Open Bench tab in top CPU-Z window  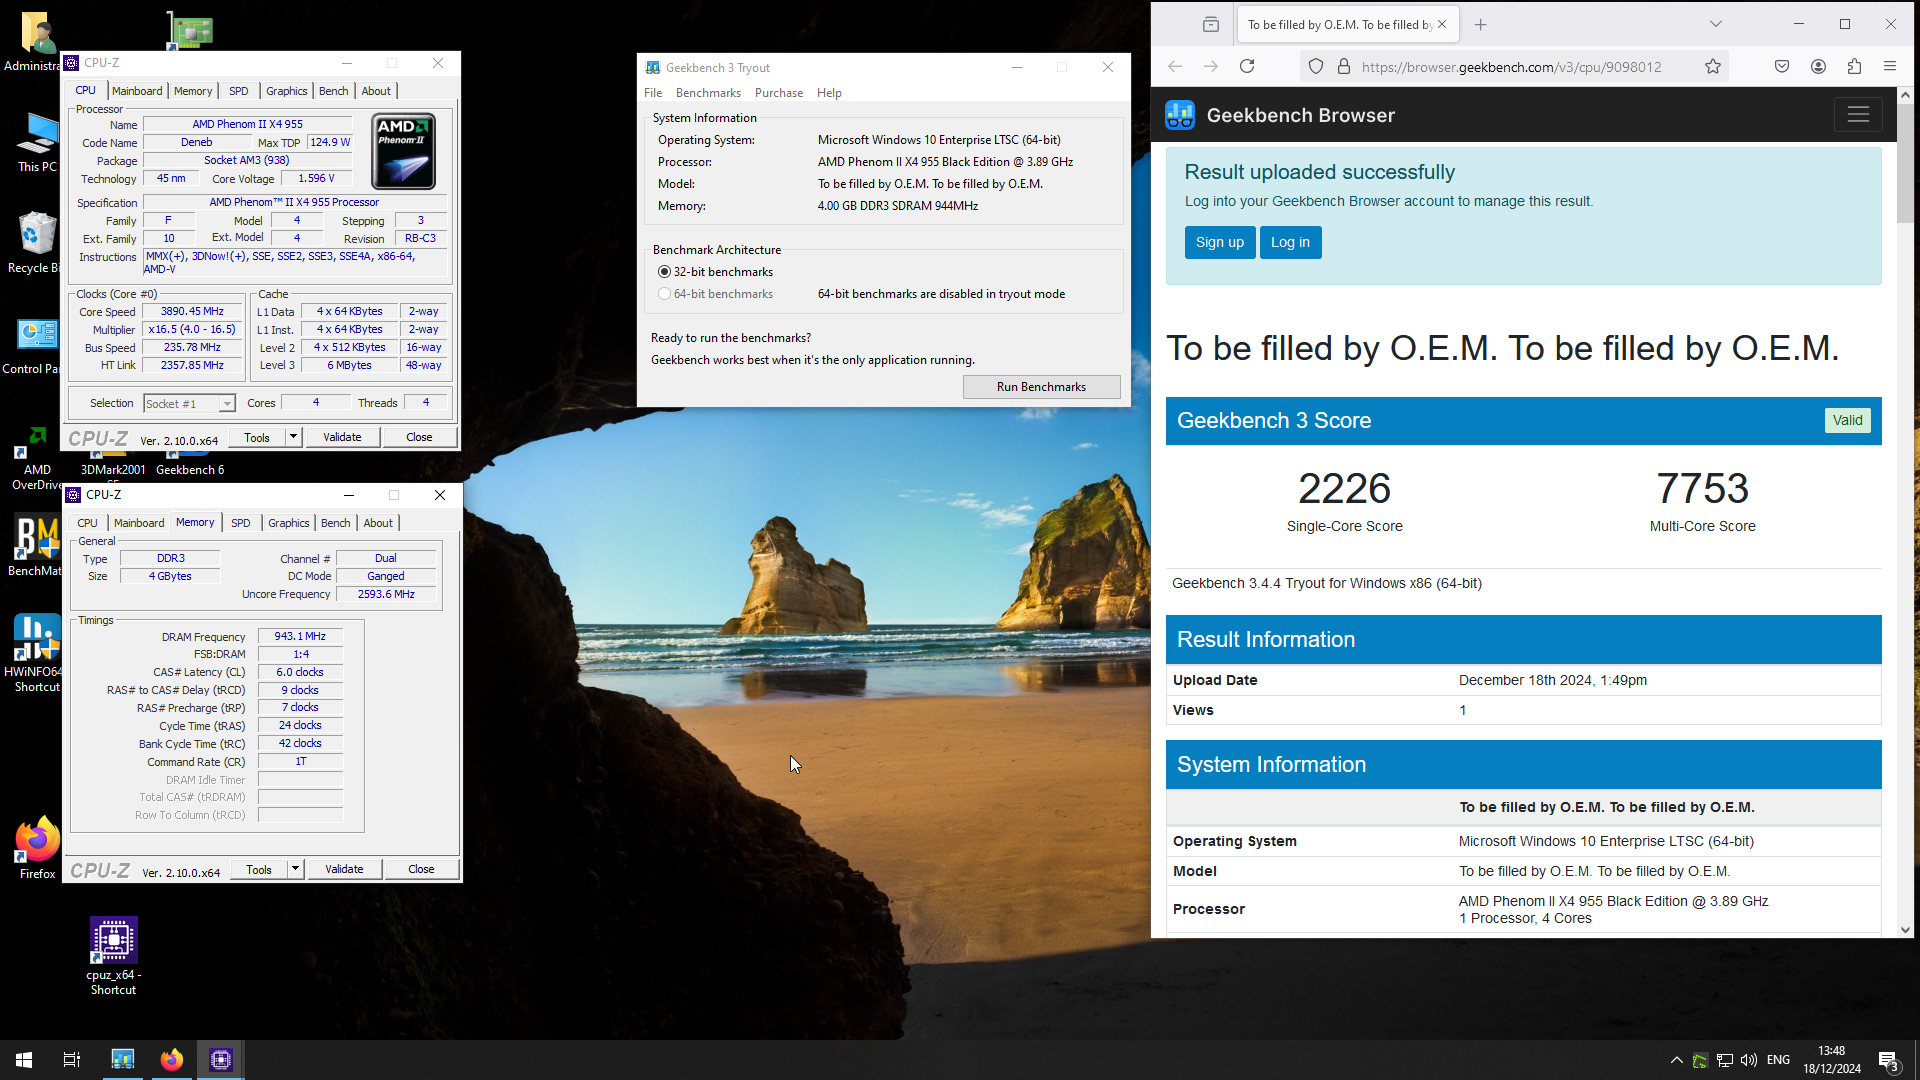click(x=334, y=91)
